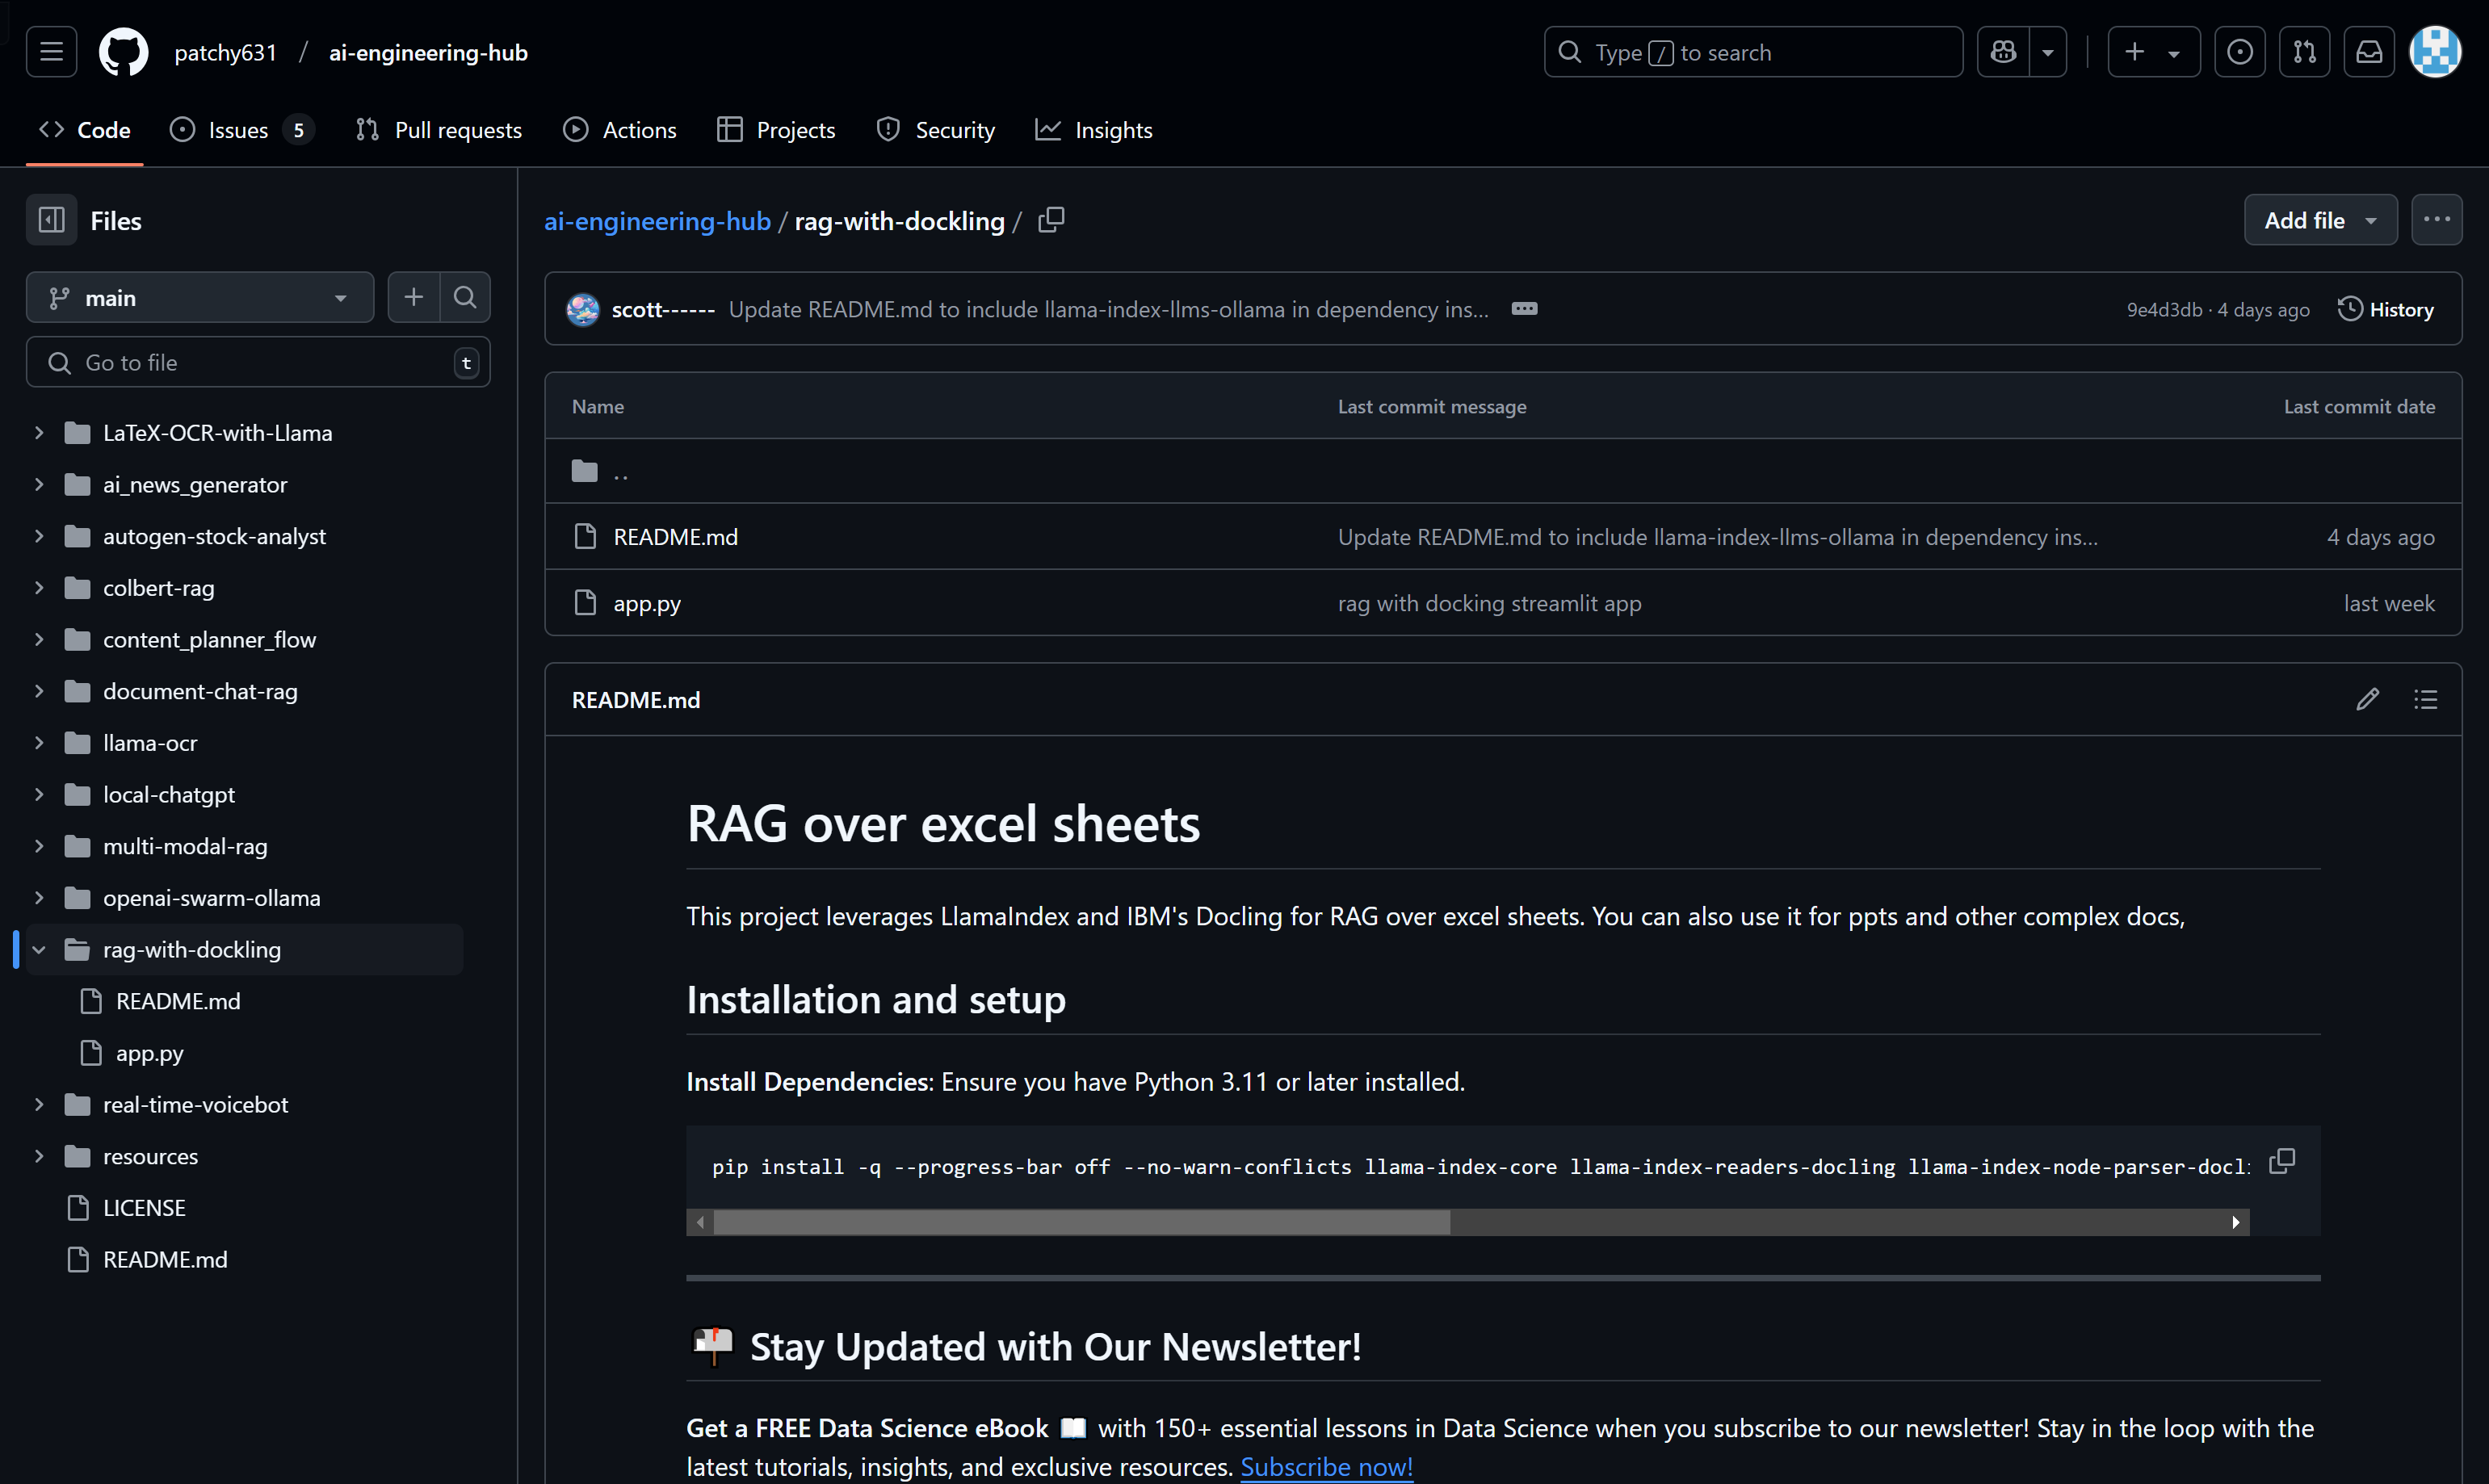Open the Copilot chat icon
Viewport: 2489px width, 1484px height.
[x=2003, y=52]
